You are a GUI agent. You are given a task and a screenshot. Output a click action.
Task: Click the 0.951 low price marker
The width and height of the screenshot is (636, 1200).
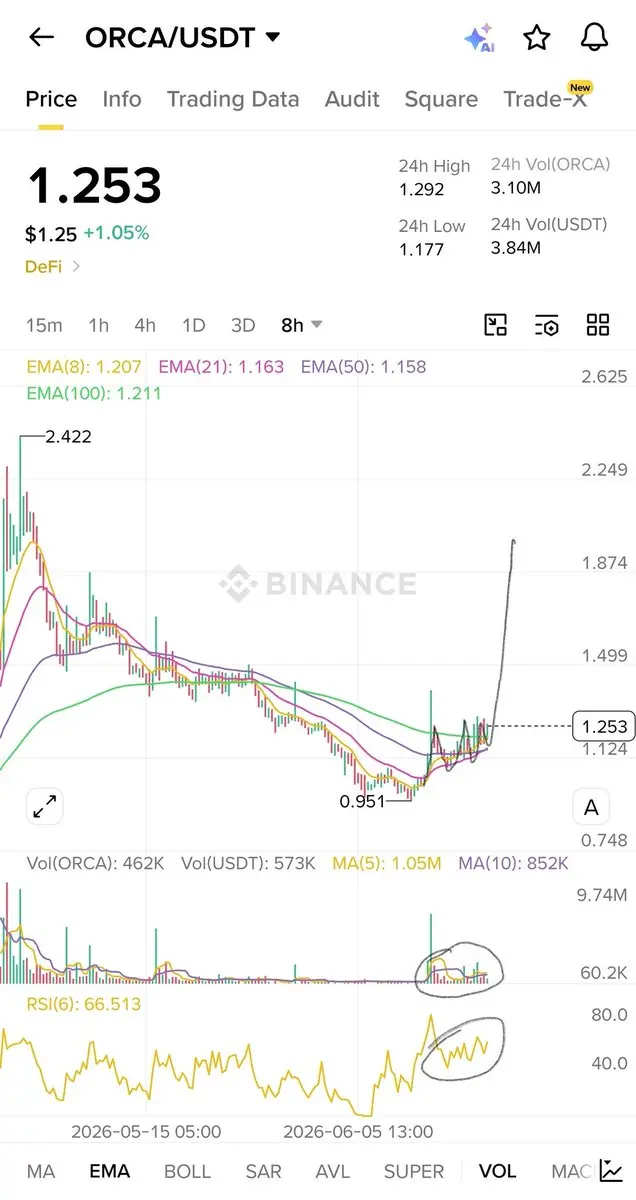pos(362,801)
